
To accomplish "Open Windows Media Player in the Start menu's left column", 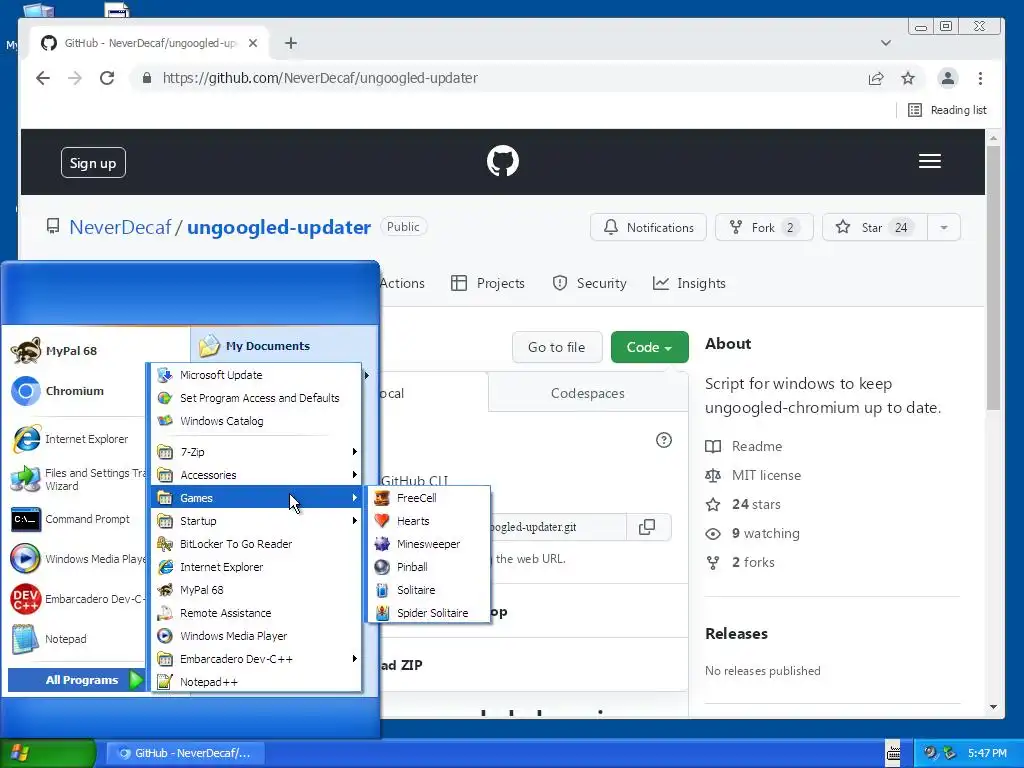I will click(75, 559).
